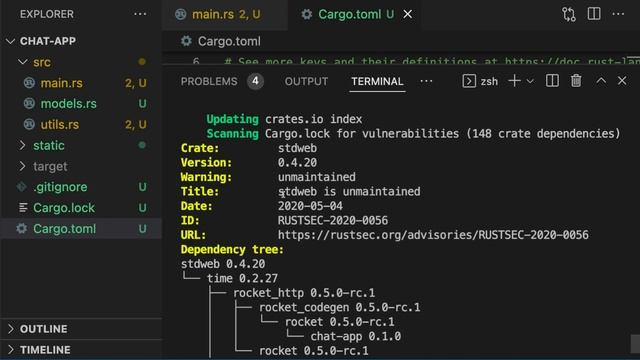The height and width of the screenshot is (360, 640).
Task: Create a new terminal with plus icon
Action: coord(514,81)
